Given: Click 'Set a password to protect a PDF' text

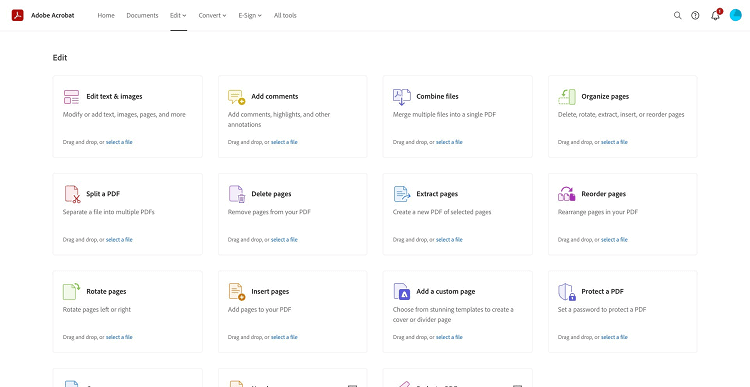Looking at the screenshot, I should point(602,310).
